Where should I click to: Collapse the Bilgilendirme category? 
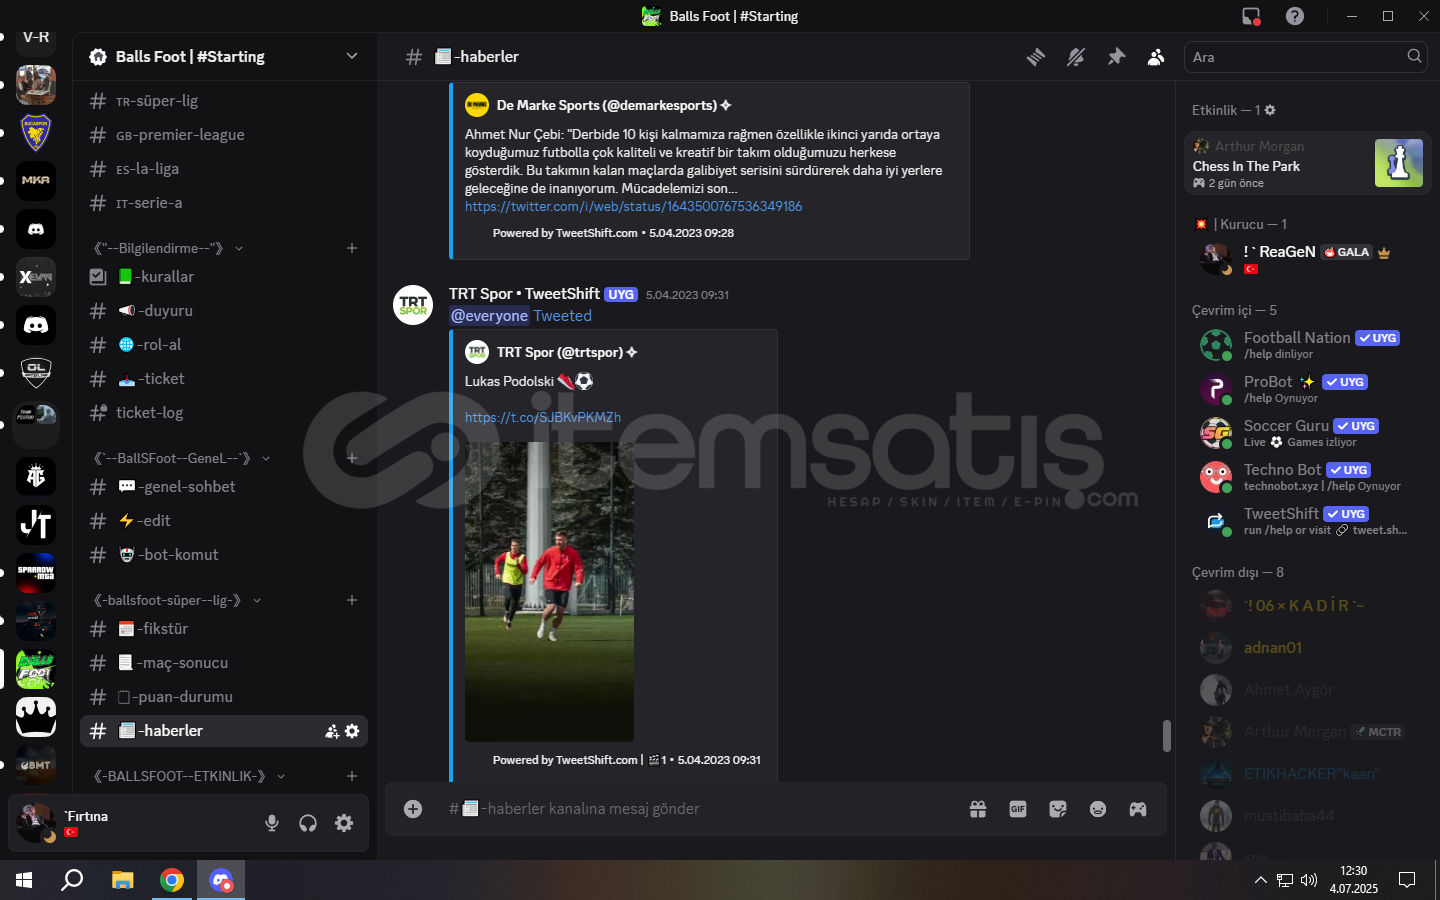coord(167,248)
